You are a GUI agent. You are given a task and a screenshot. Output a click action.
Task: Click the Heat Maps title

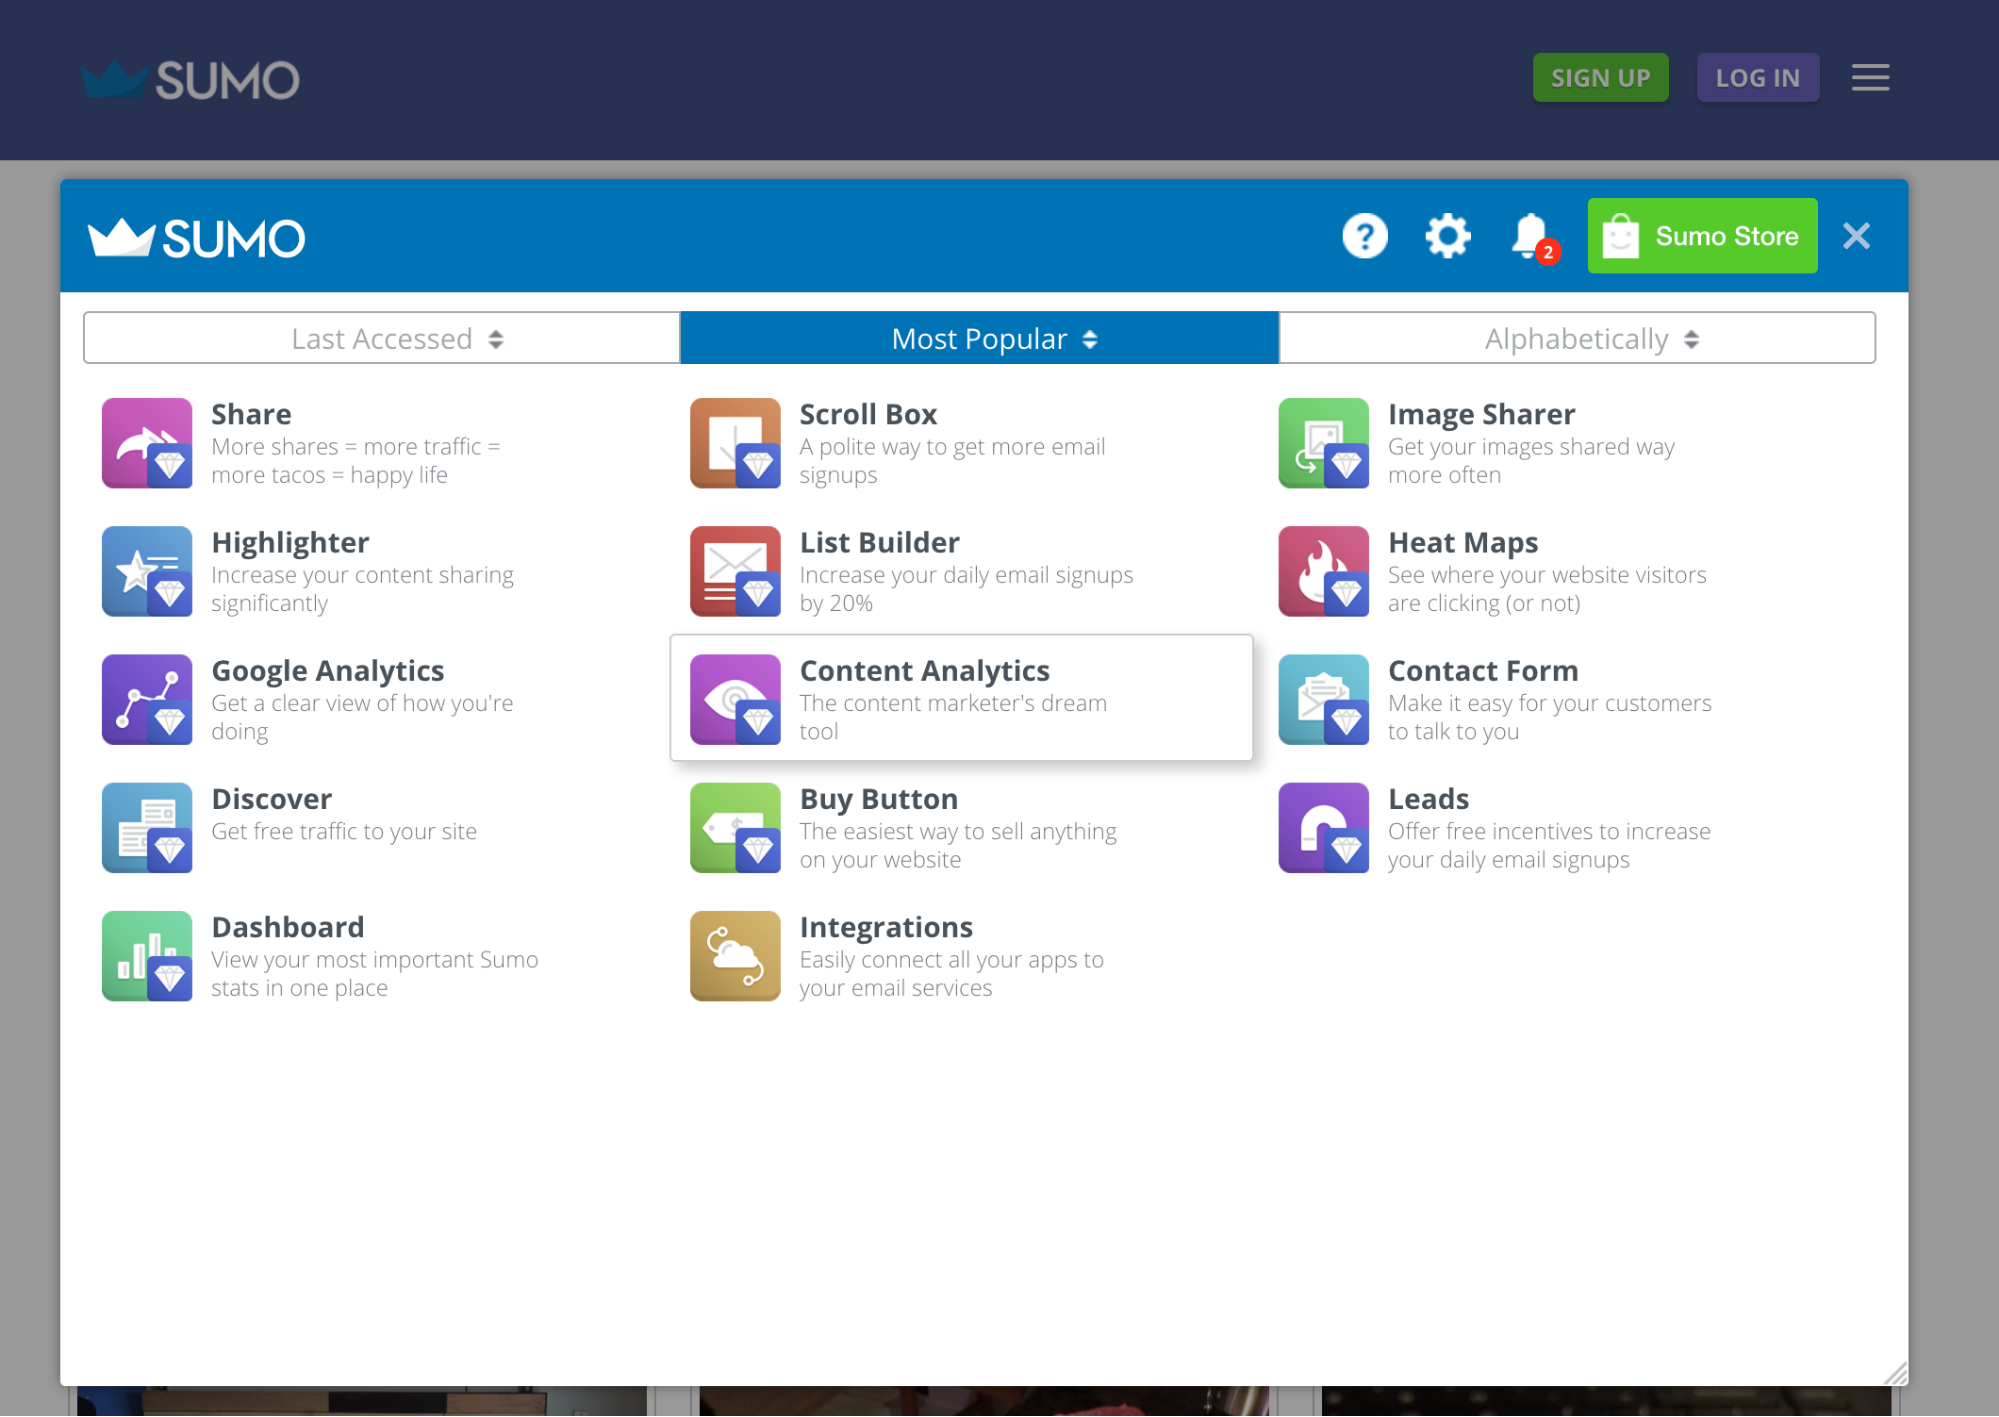click(x=1463, y=542)
